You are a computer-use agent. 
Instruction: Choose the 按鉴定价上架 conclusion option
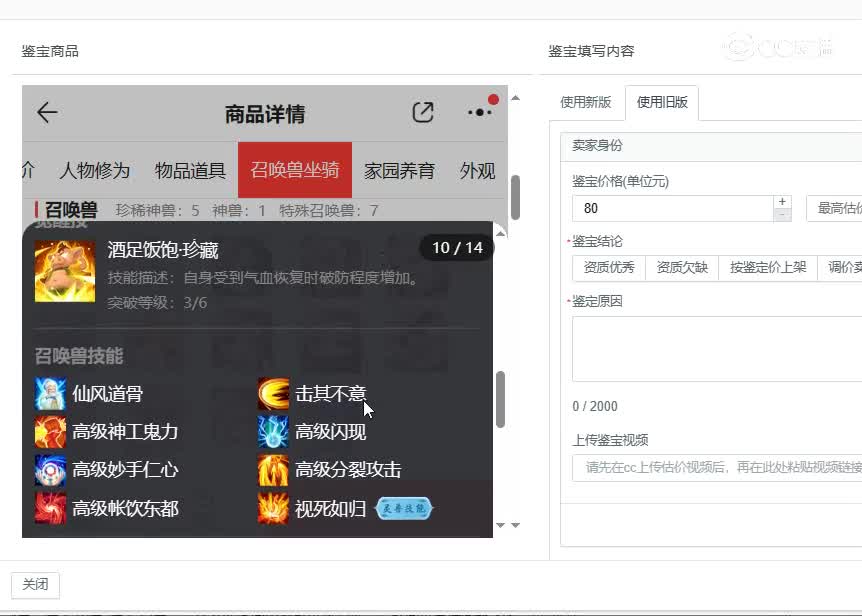coord(768,268)
